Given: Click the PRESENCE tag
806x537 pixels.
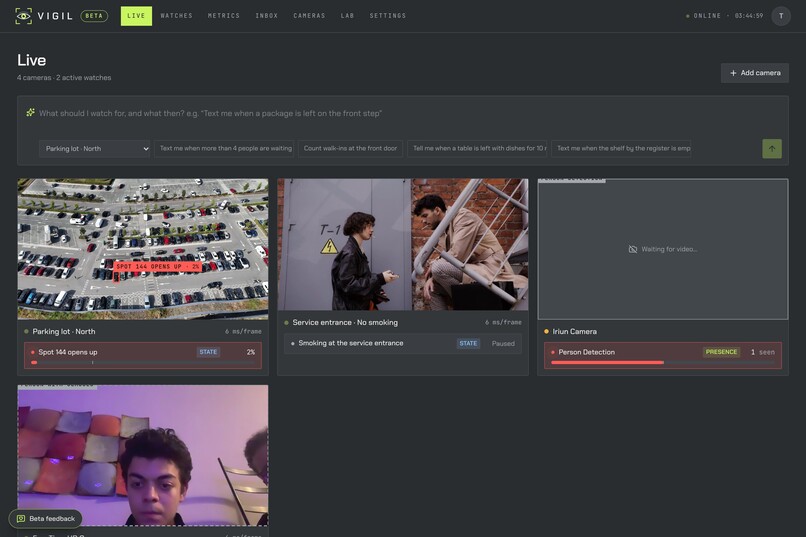Looking at the screenshot, I should [x=721, y=352].
